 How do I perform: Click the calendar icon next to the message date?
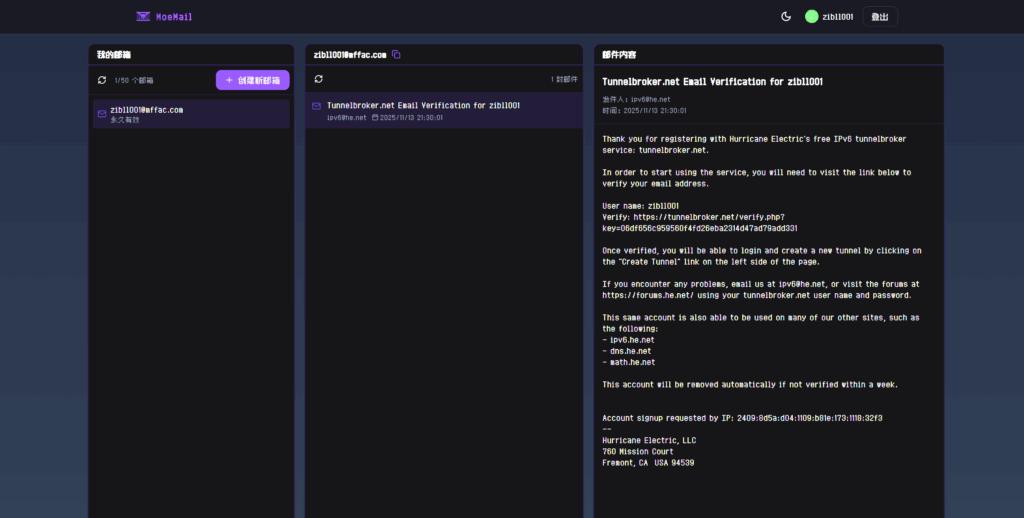click(x=375, y=118)
